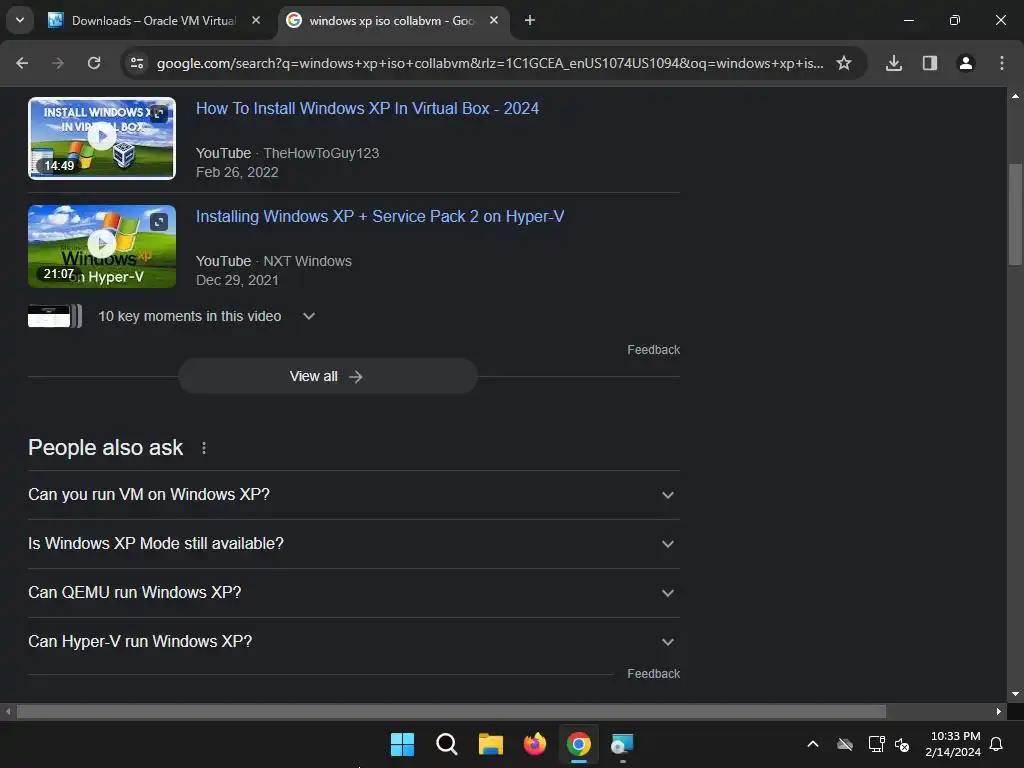Click the horizontal scrollbar thumb
Screen dimensions: 1024x768
(451, 711)
